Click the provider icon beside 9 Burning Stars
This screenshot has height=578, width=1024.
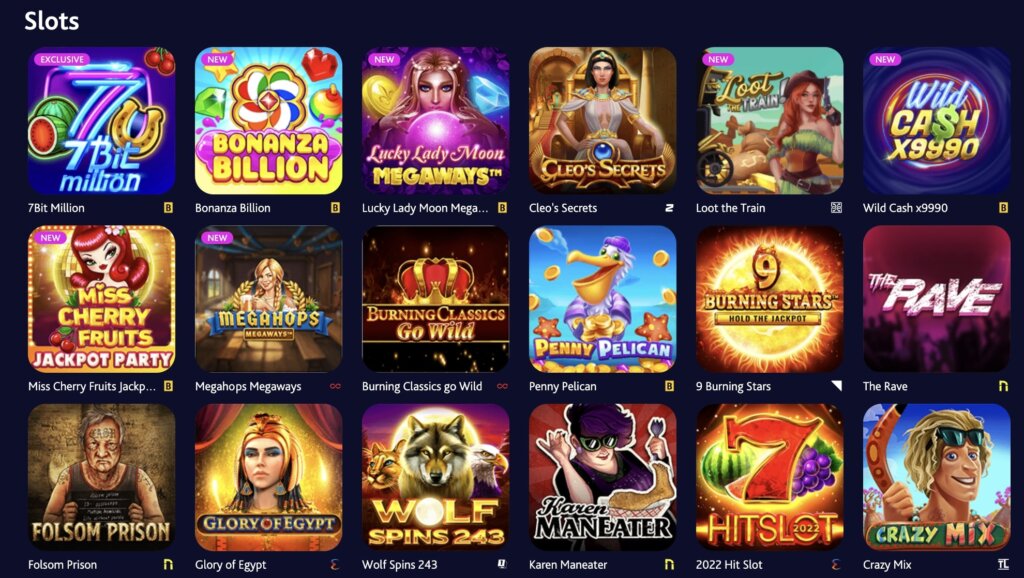click(836, 386)
